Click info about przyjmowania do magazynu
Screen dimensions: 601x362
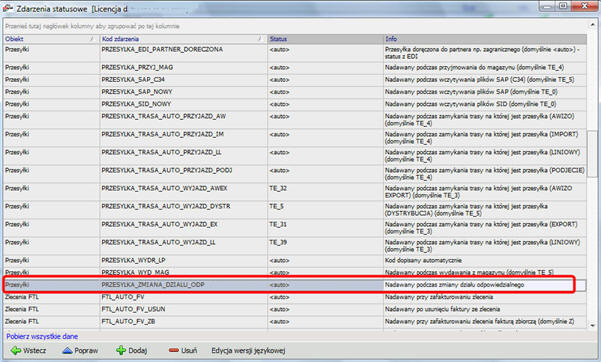coord(475,67)
